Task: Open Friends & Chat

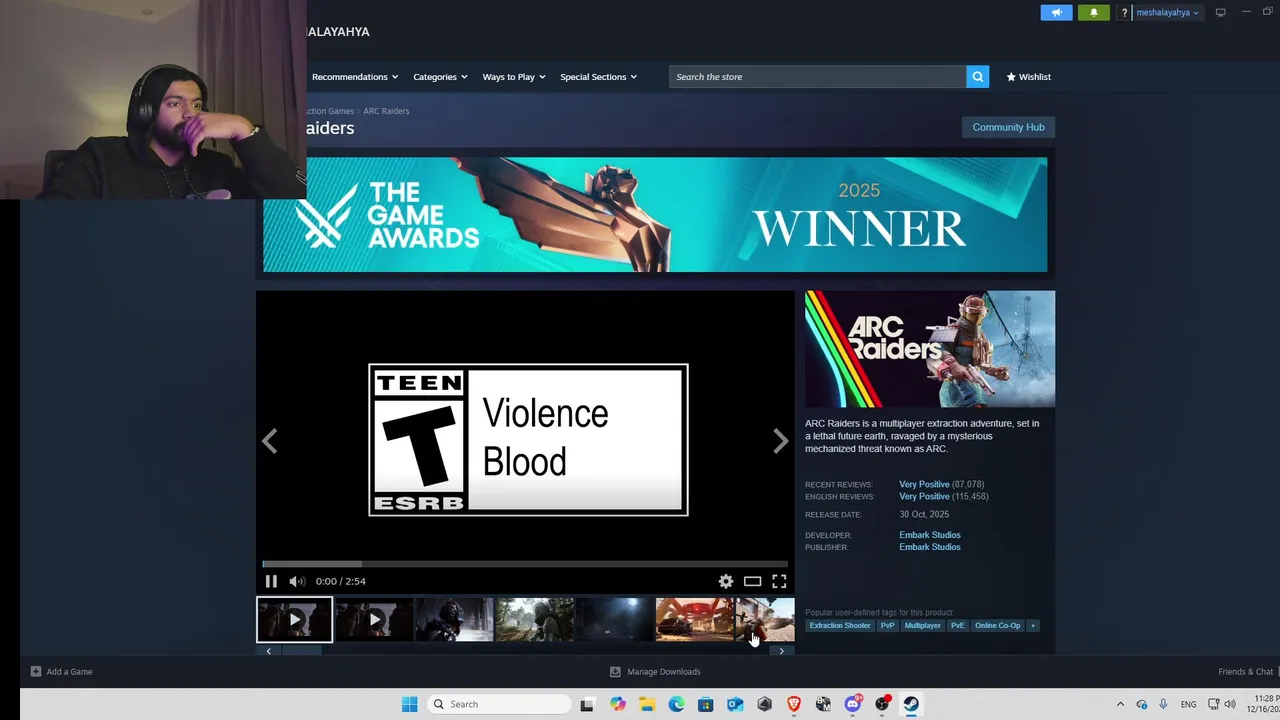Action: (x=1246, y=672)
